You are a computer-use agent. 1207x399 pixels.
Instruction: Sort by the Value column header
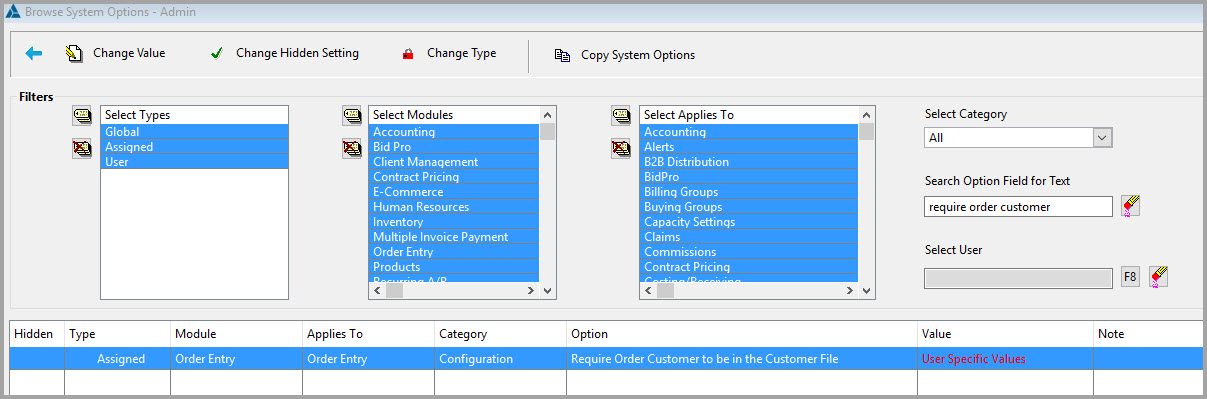pos(1005,334)
